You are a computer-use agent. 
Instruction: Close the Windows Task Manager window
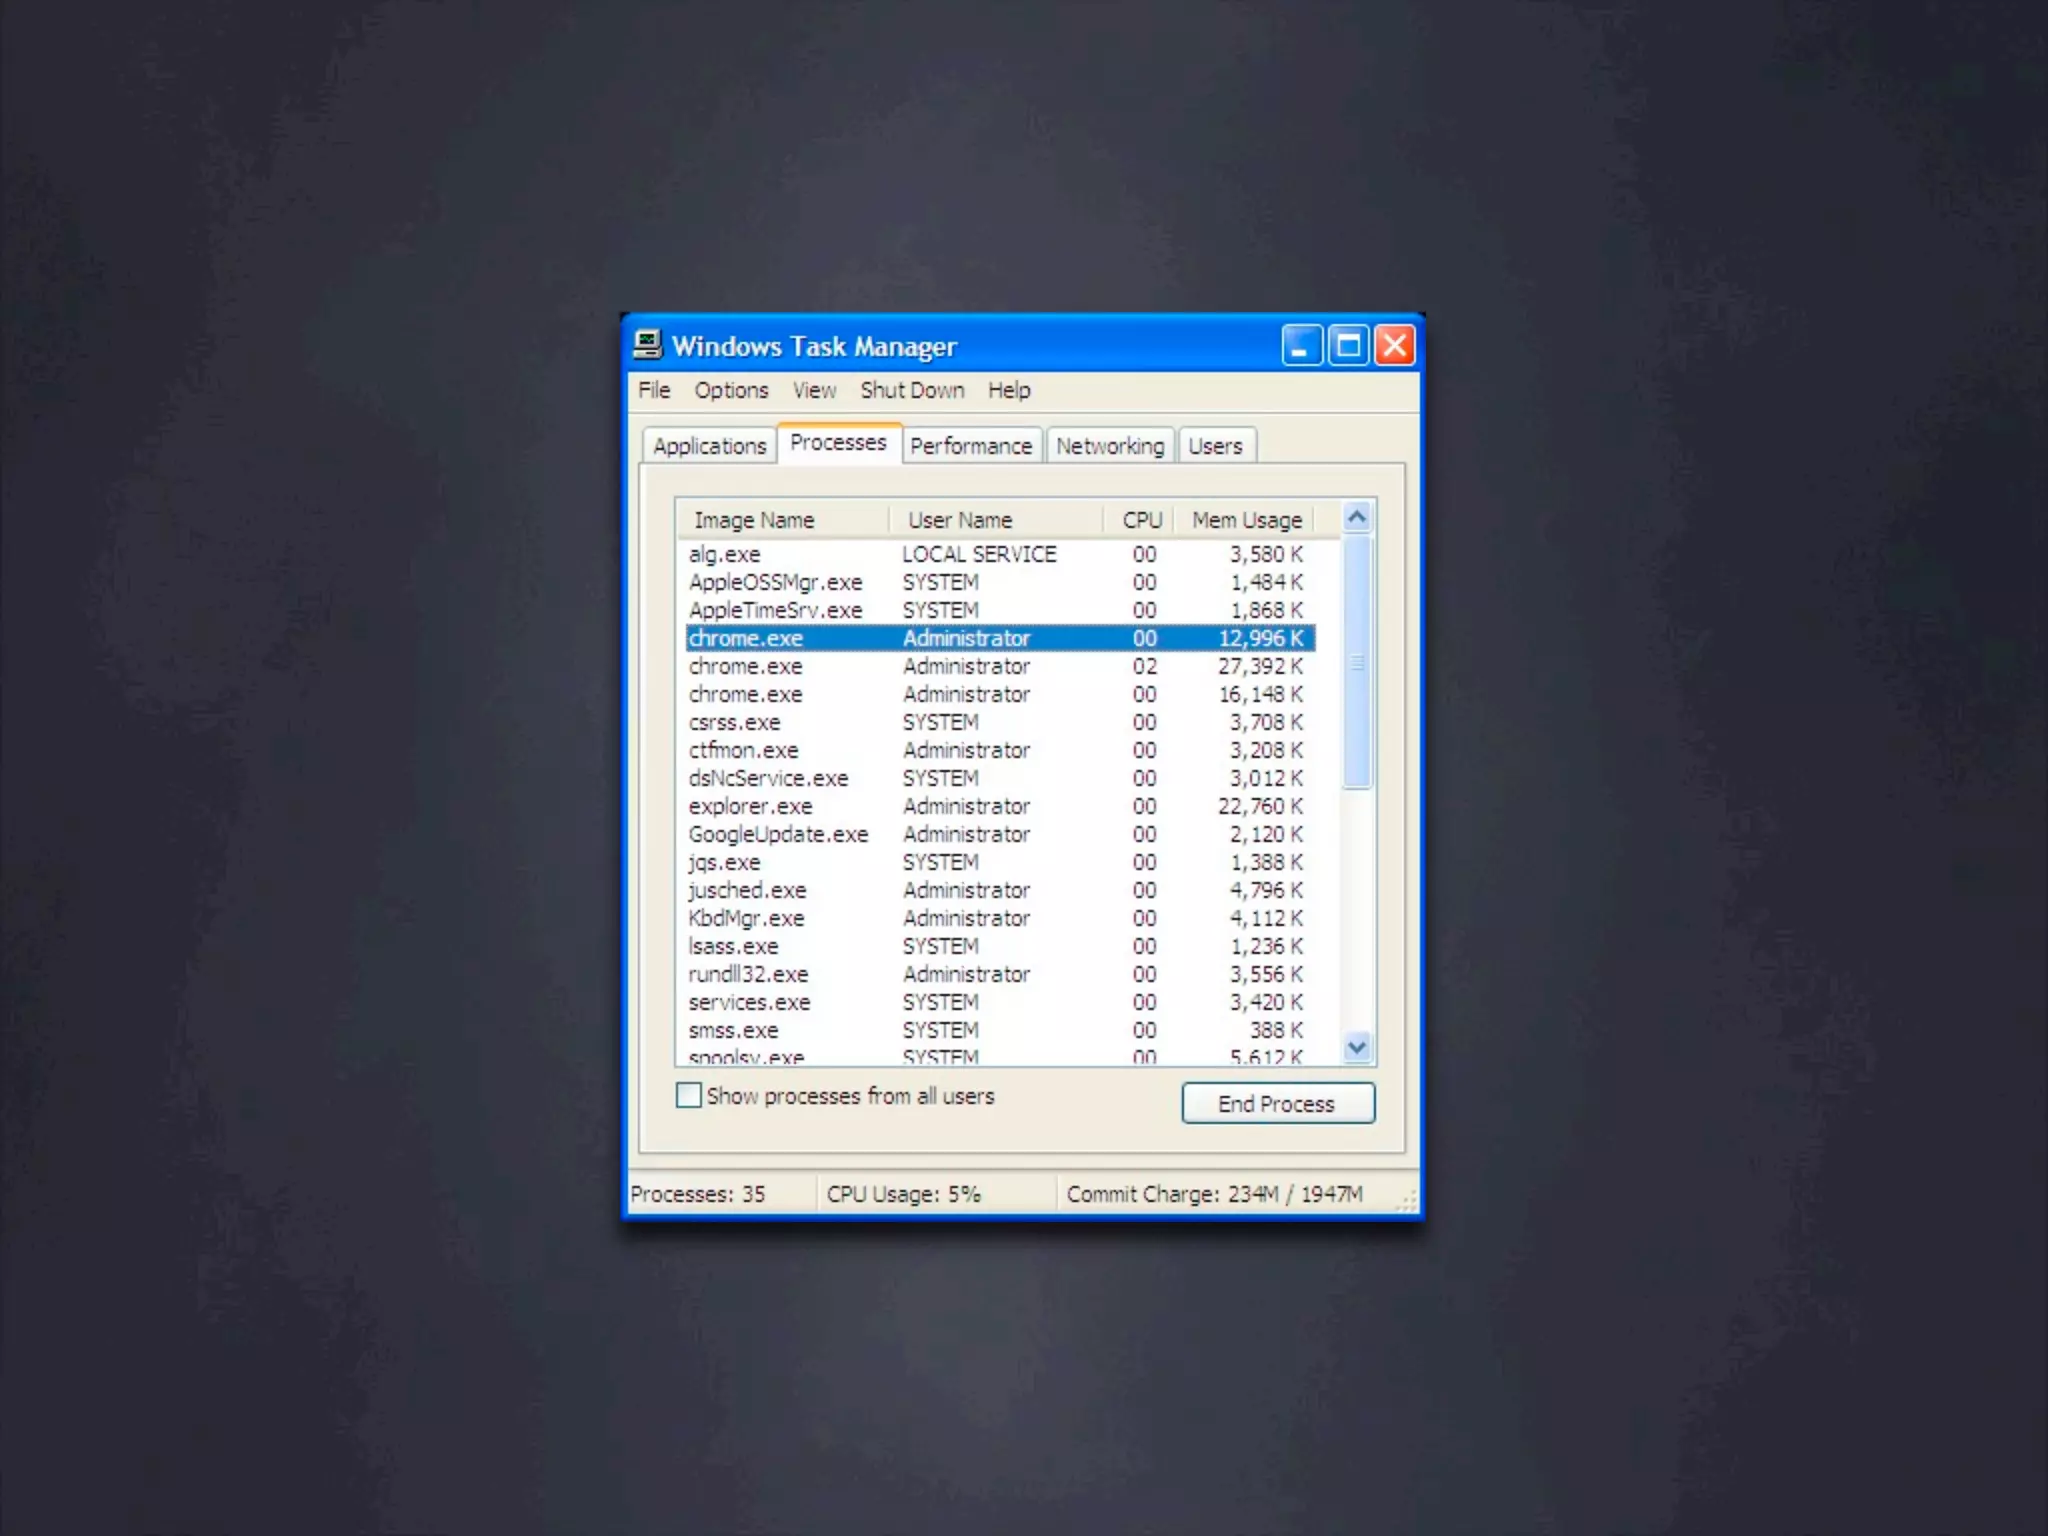pyautogui.click(x=1395, y=346)
